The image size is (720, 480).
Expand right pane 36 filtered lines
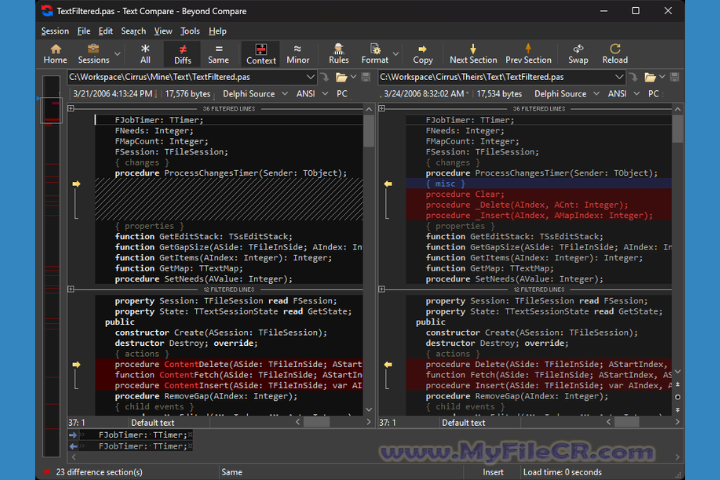click(382, 108)
